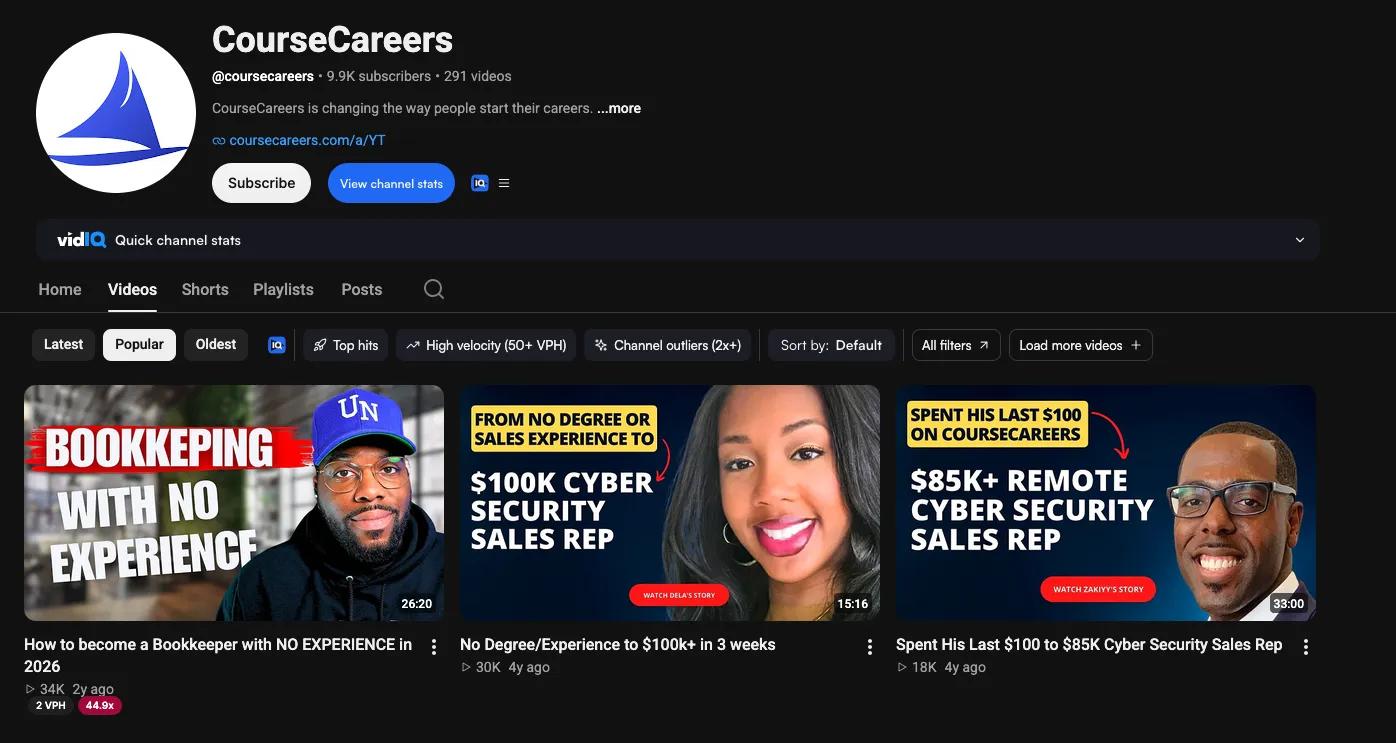
Task: Expand the Quick channel stats panel chevron
Action: [1300, 240]
